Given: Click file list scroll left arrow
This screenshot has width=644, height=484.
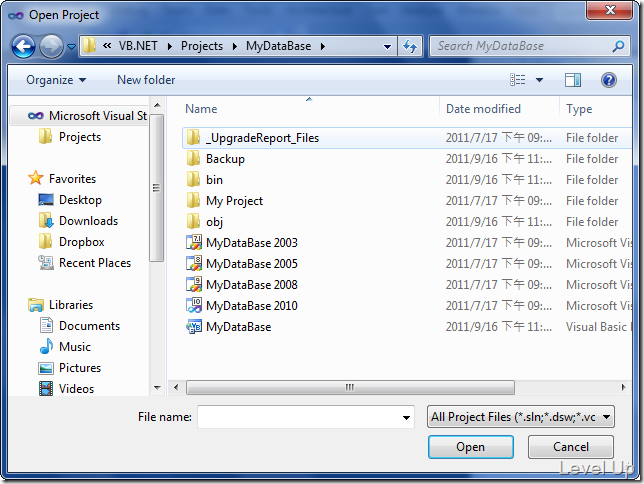Looking at the screenshot, I should [x=176, y=387].
